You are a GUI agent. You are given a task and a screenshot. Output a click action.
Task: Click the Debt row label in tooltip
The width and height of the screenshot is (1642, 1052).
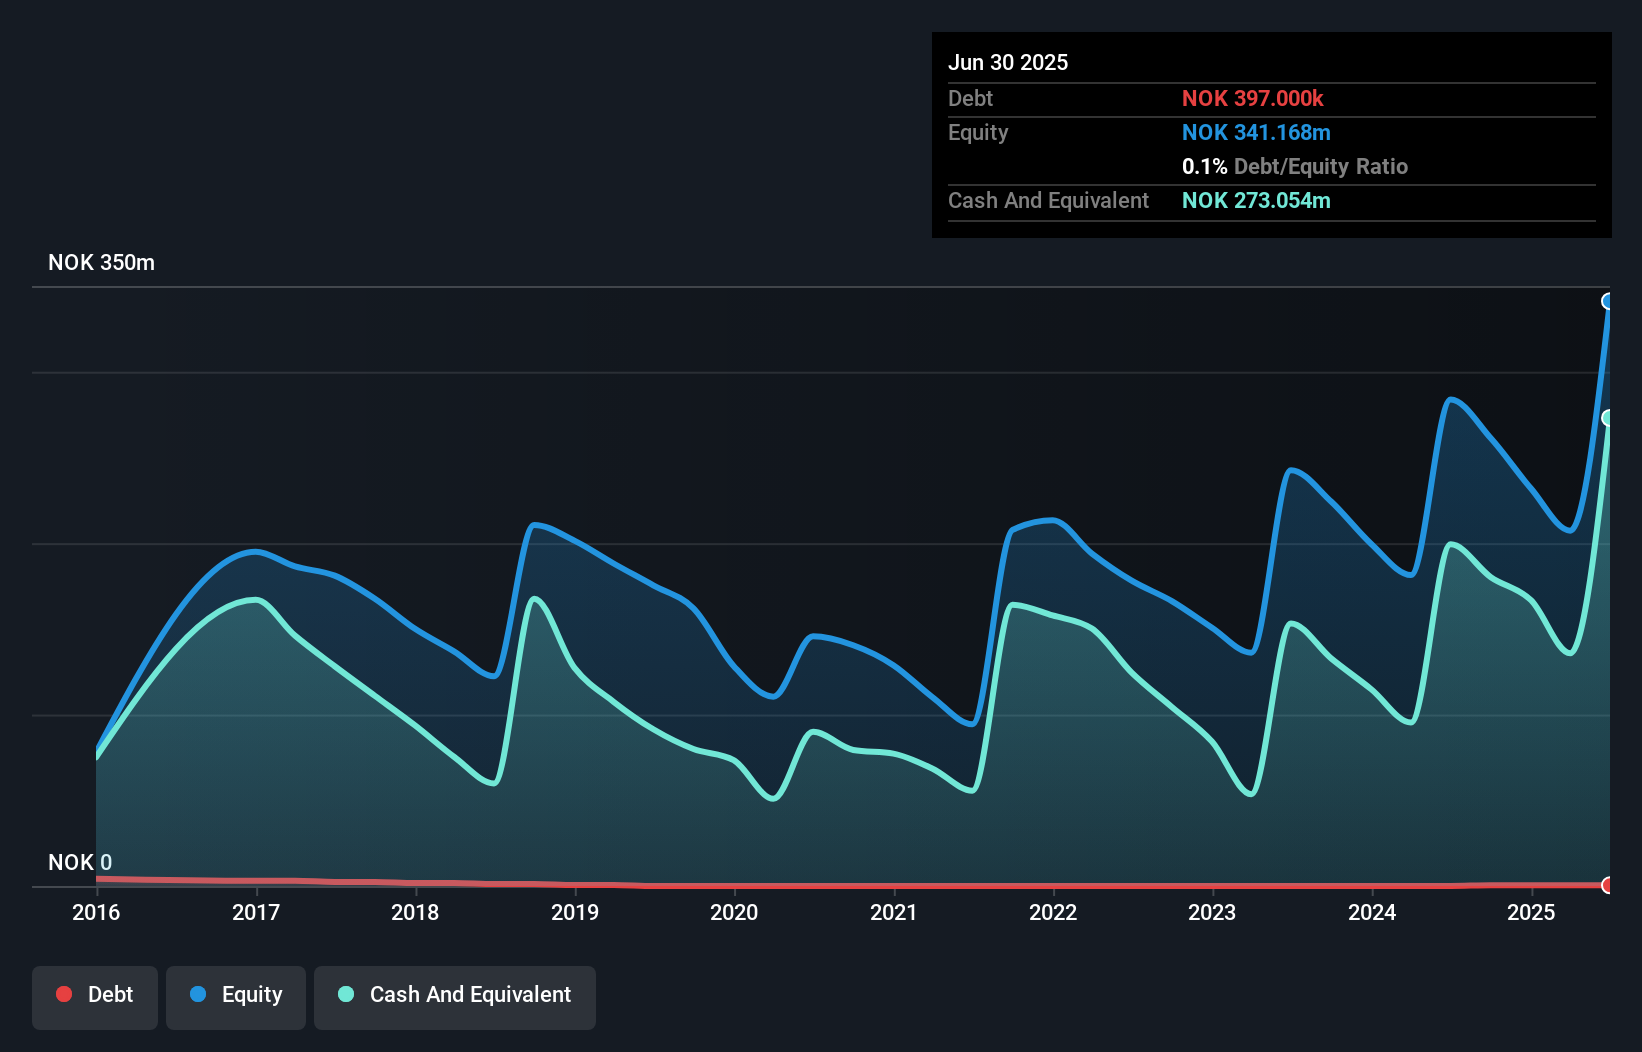[970, 98]
